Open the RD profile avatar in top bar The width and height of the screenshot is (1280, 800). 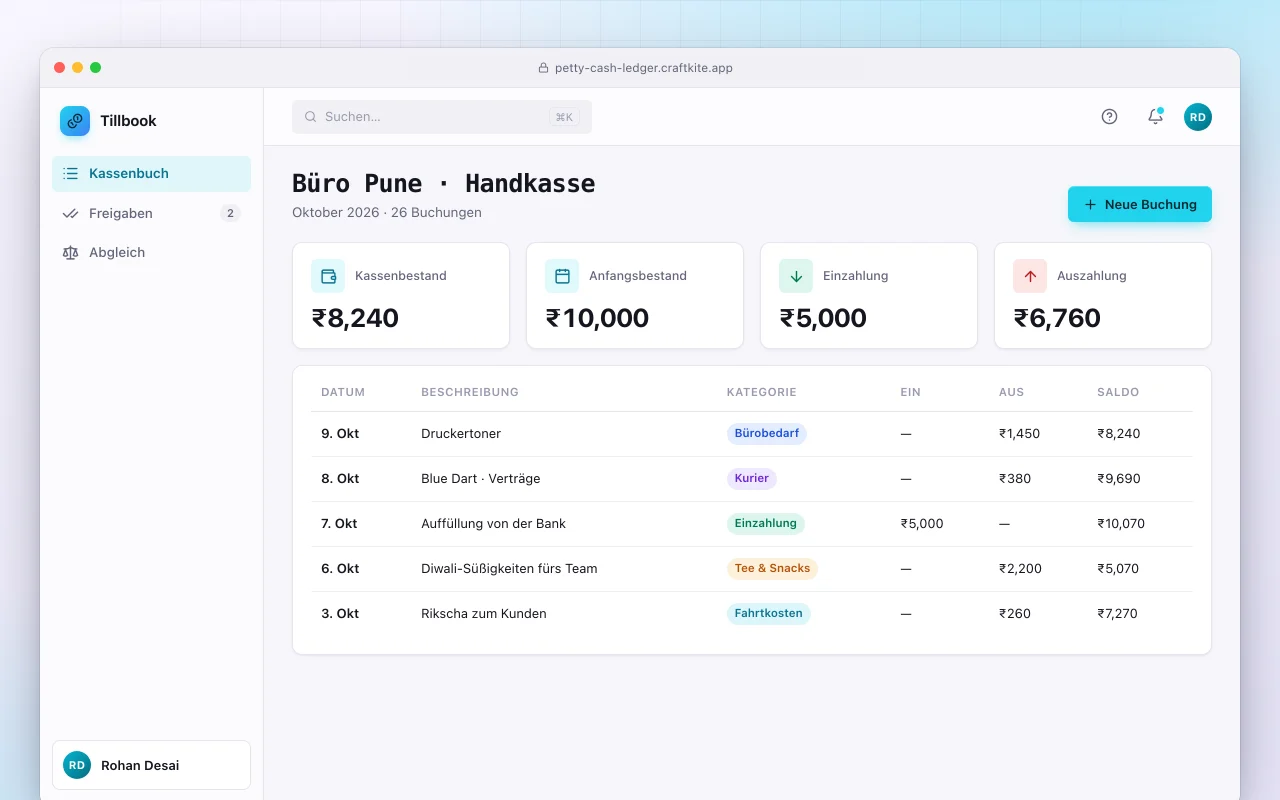[x=1198, y=117]
